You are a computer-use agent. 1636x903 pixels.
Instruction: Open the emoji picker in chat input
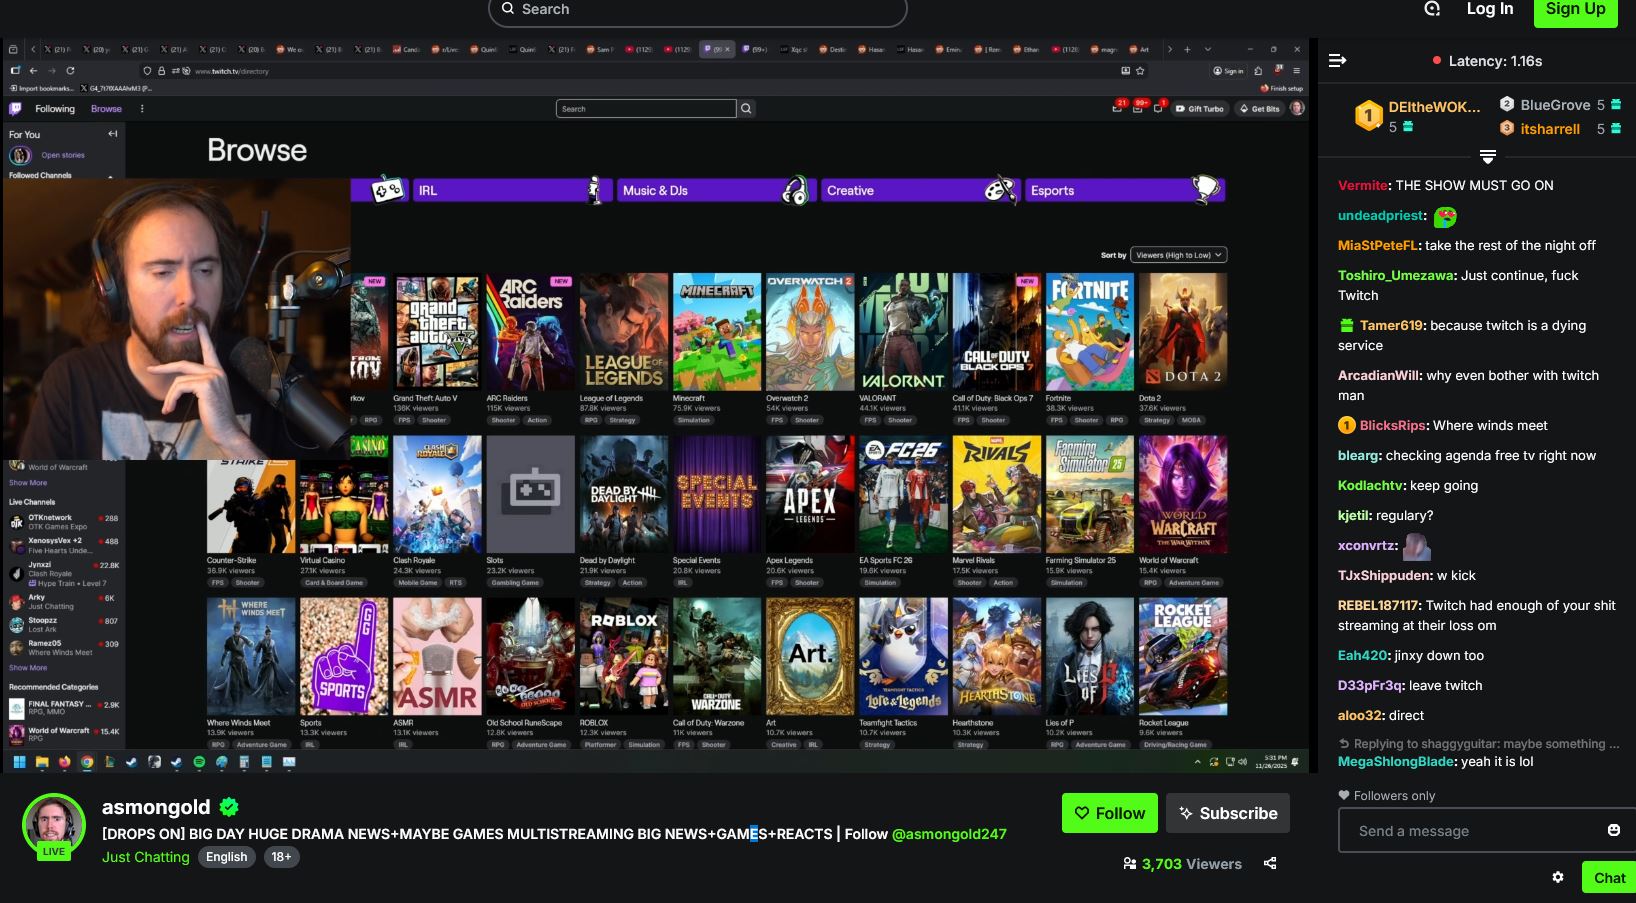(1613, 830)
